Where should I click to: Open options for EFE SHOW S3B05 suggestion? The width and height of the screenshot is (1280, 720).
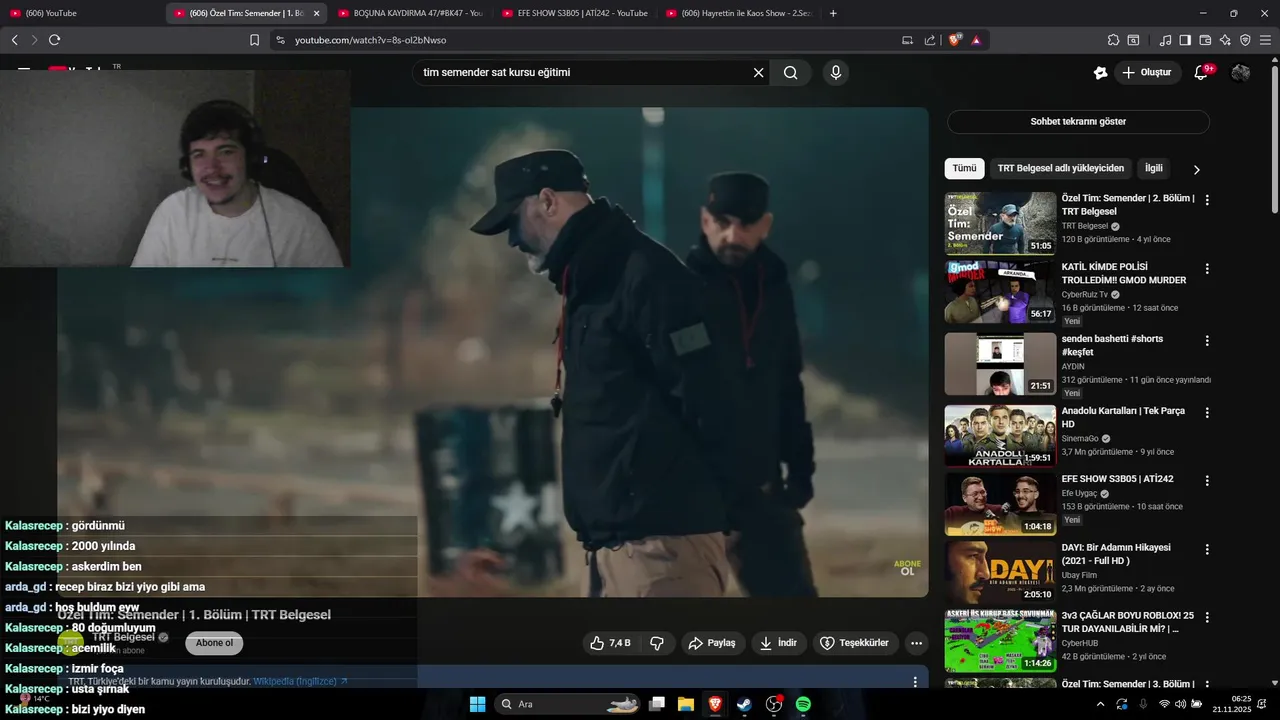(x=1207, y=481)
